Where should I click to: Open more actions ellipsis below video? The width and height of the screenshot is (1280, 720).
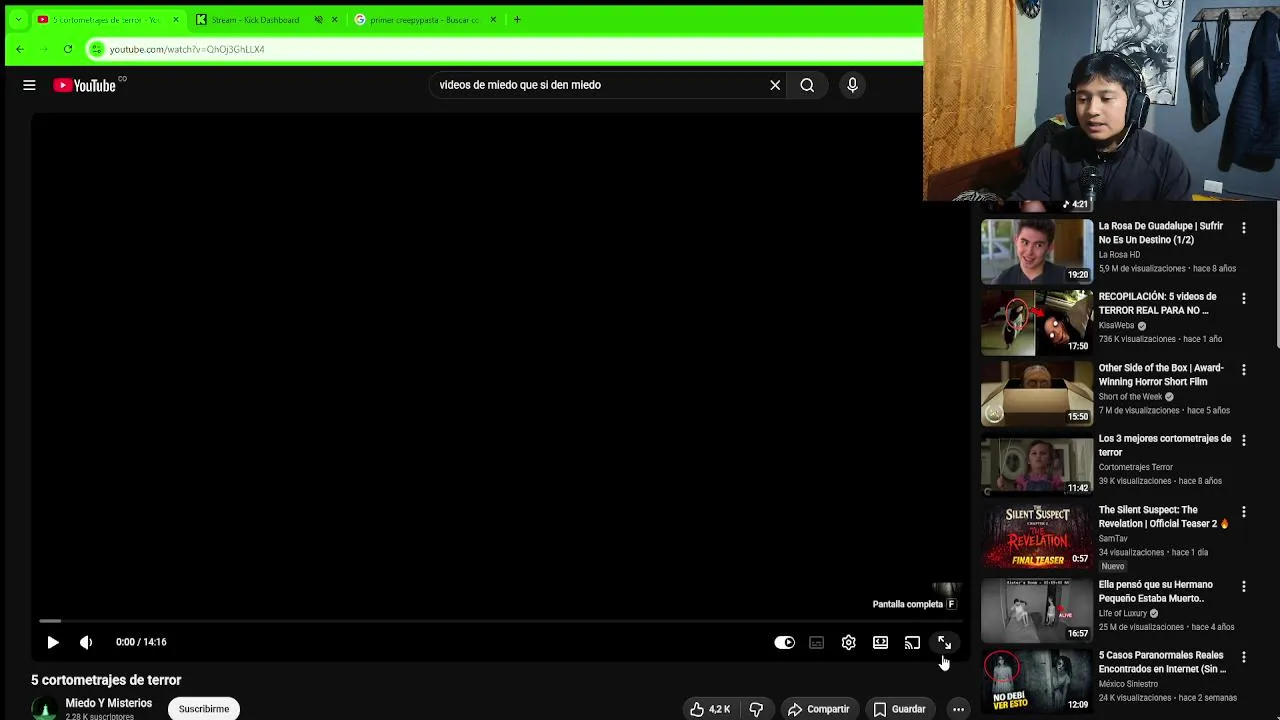click(958, 709)
